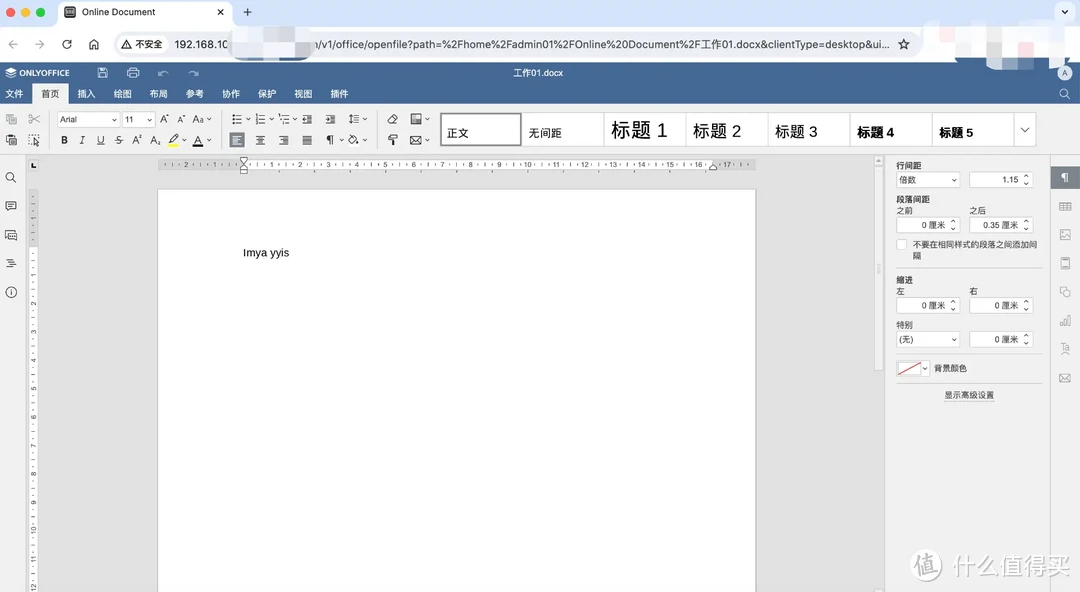The image size is (1080, 592).
Task: Open the Chat panel in left sidebar
Action: tap(11, 235)
